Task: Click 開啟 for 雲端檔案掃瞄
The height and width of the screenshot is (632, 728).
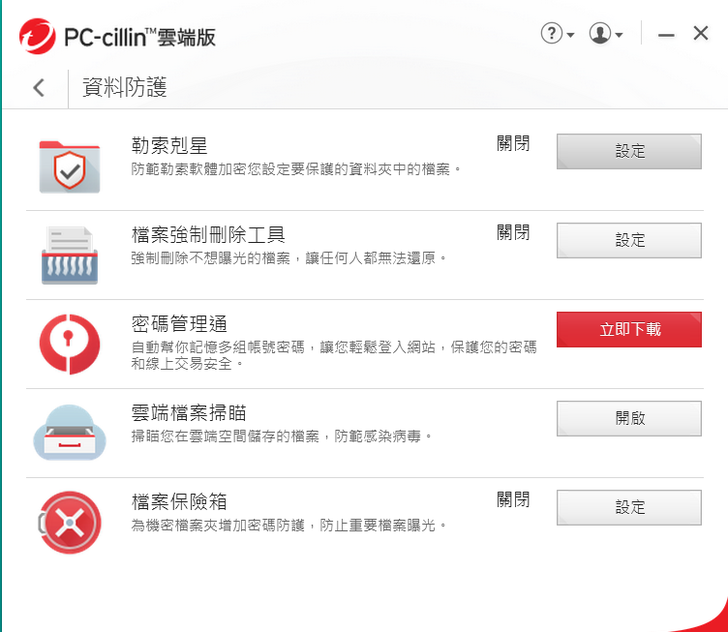Action: click(x=629, y=418)
